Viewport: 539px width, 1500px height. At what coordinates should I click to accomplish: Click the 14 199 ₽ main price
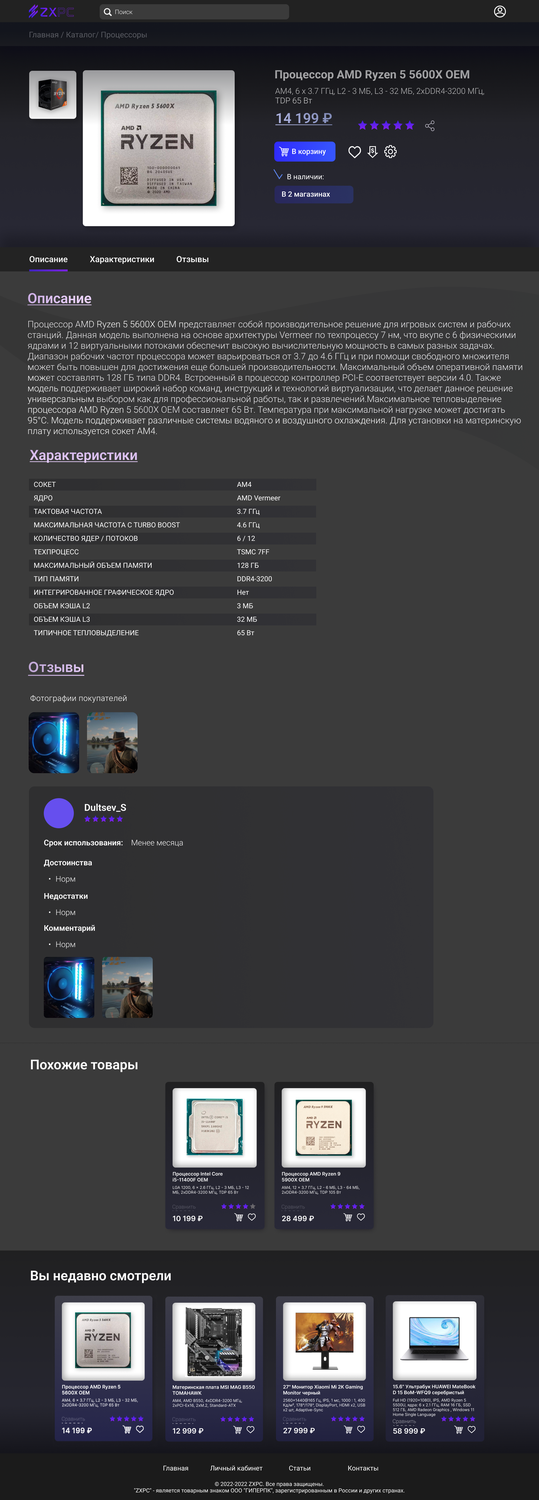(x=303, y=119)
